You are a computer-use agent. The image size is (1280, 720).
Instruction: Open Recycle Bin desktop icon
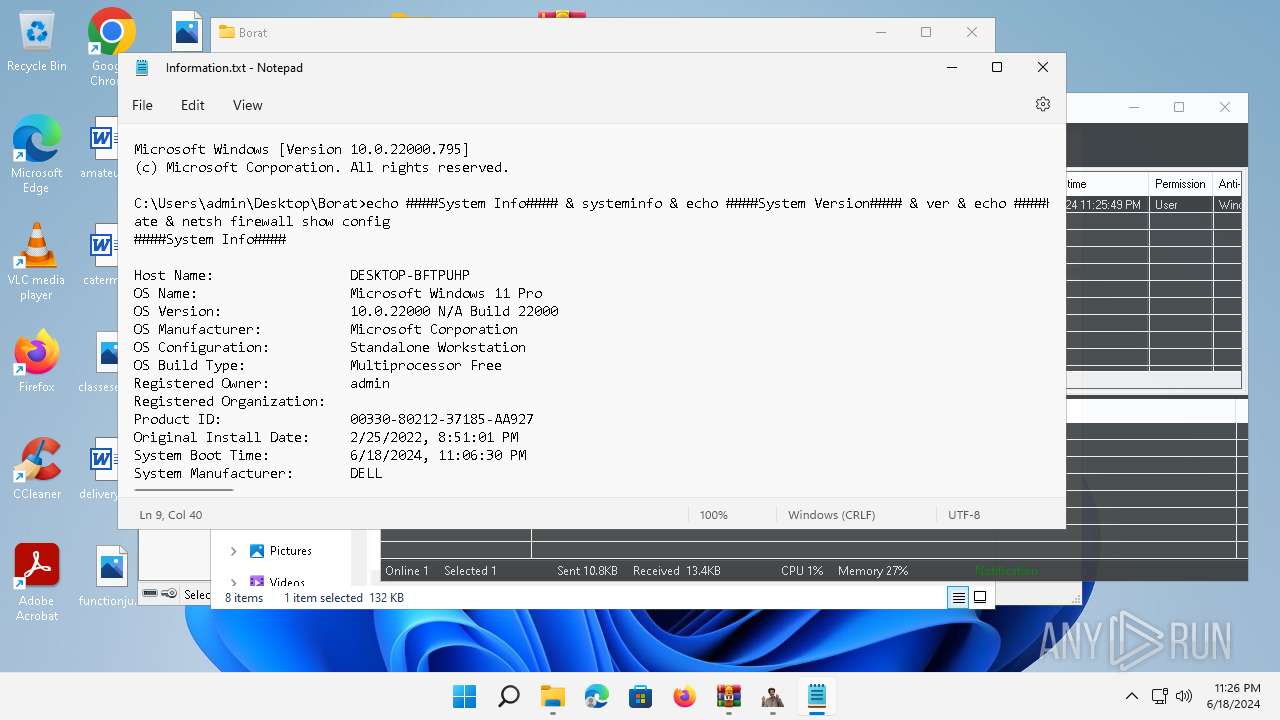pos(36,42)
